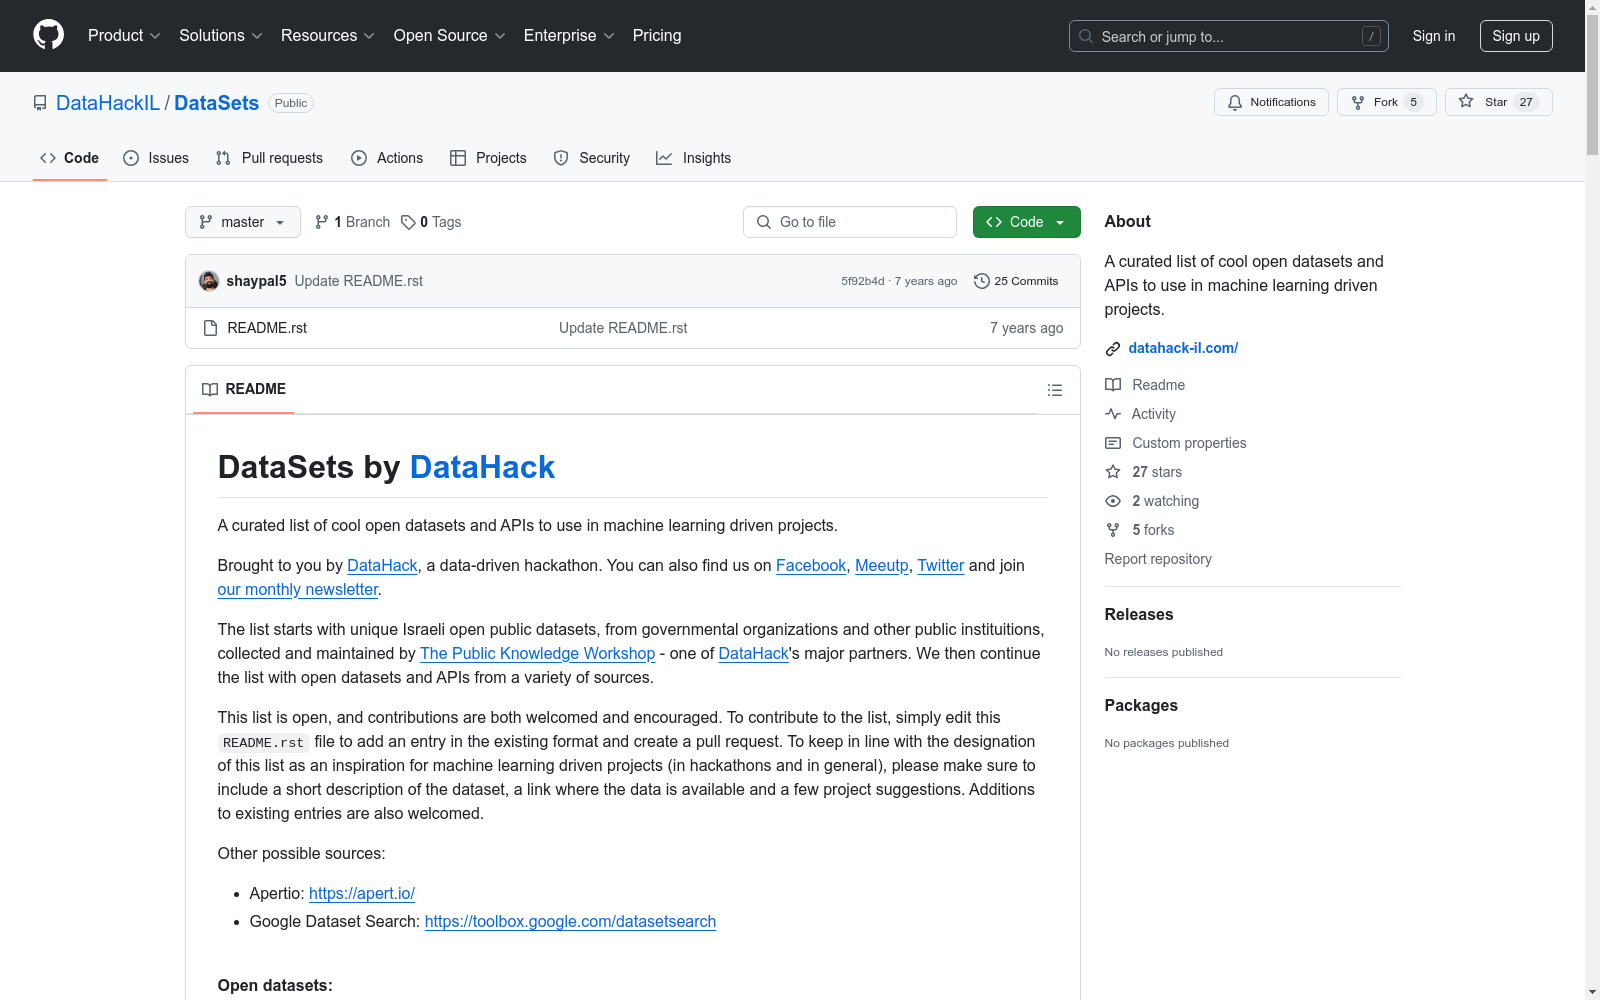The image size is (1600, 1000).
Task: Click the tag icon beside 0 Tags
Action: [x=408, y=222]
